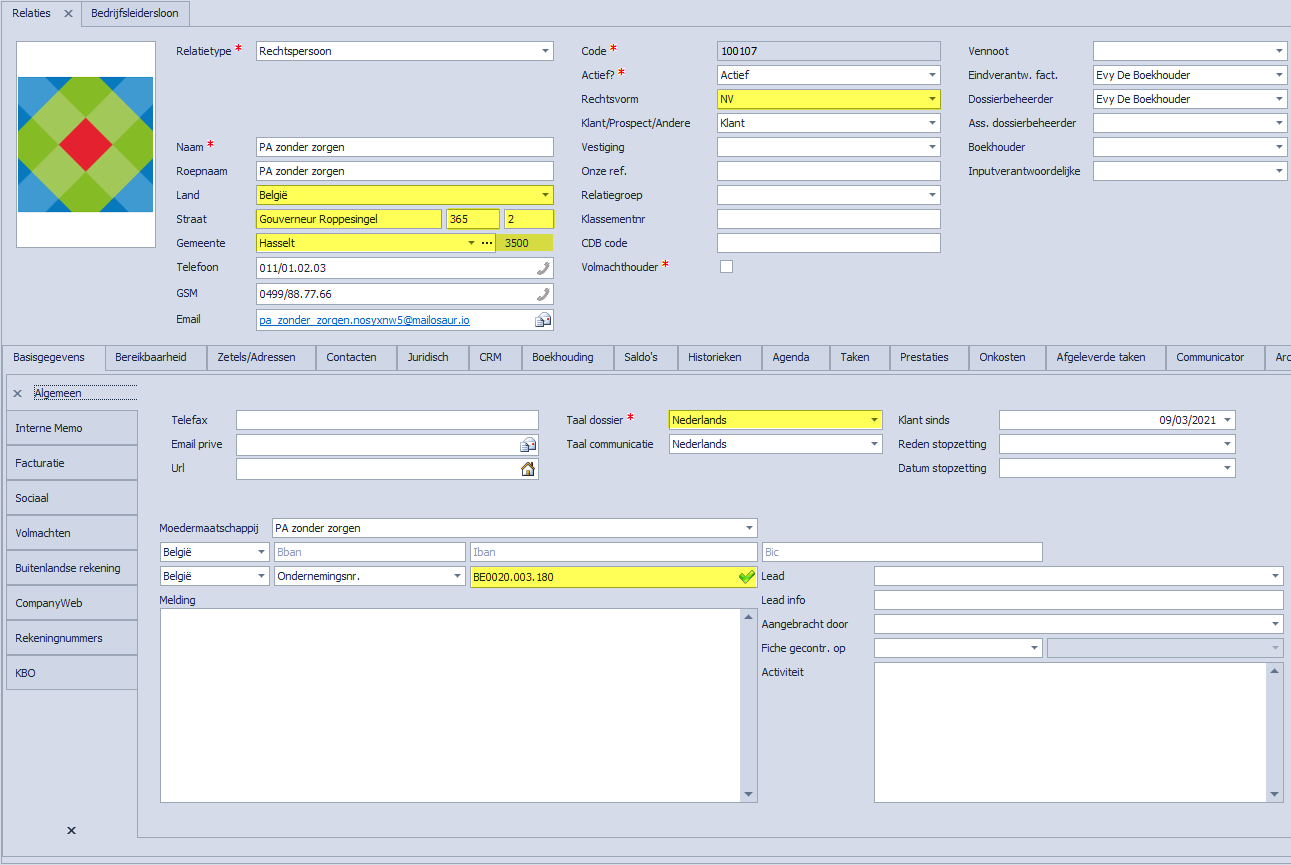This screenshot has width=1291, height=865.
Task: Click the ellipsis button next to Gemeente
Action: point(487,243)
